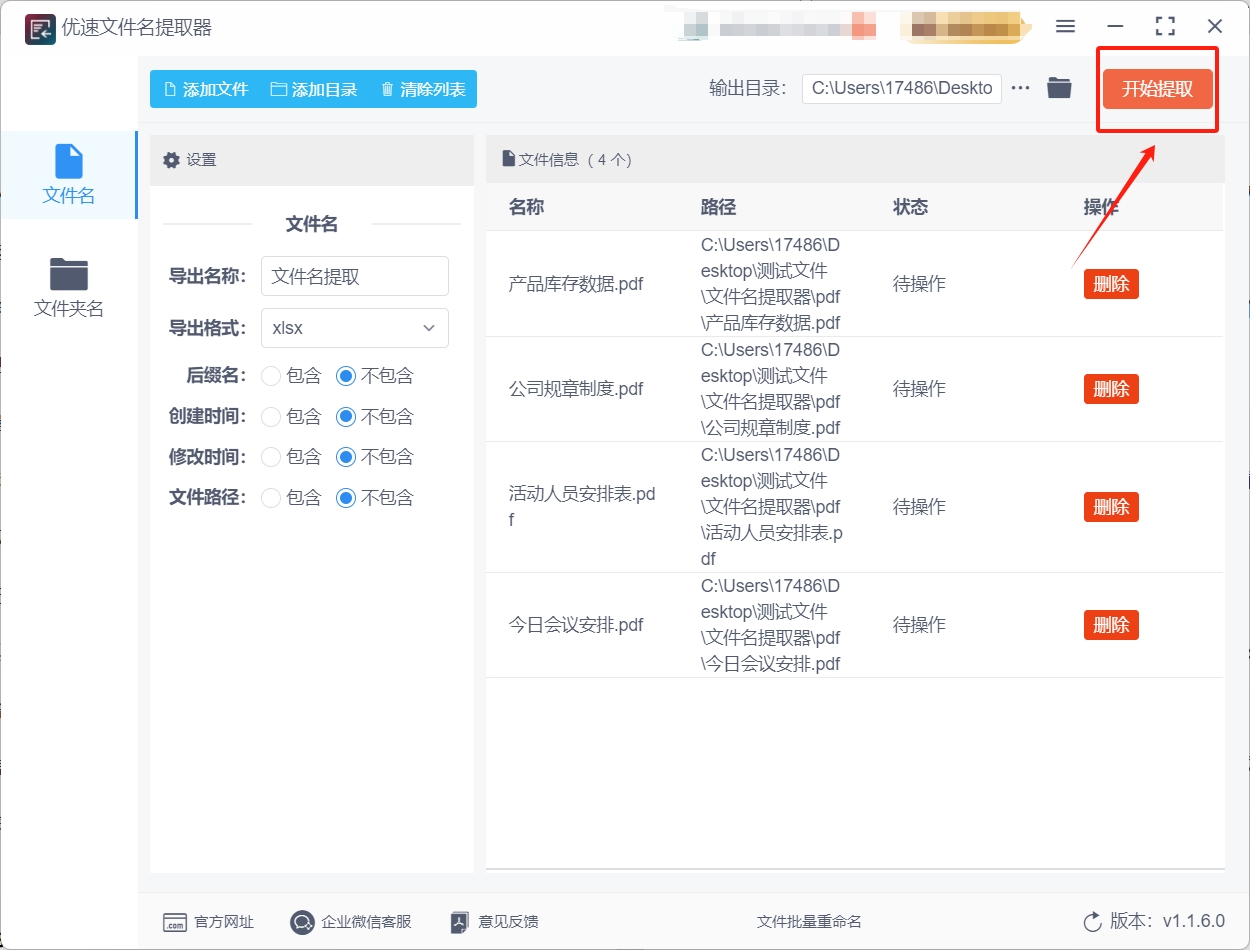The width and height of the screenshot is (1250, 950).
Task: Click 待操作 status of 今日会议安排.pdf
Action: coord(919,625)
